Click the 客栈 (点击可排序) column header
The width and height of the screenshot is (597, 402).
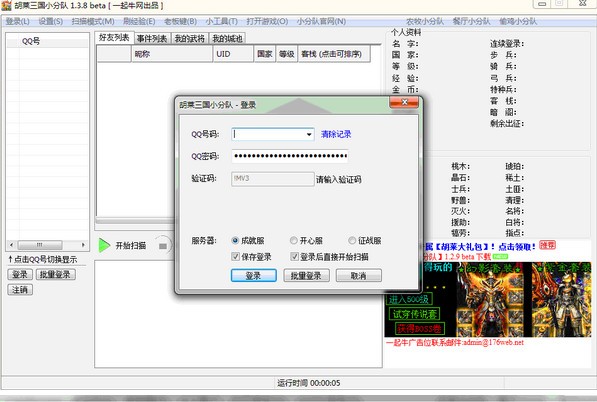pos(334,54)
